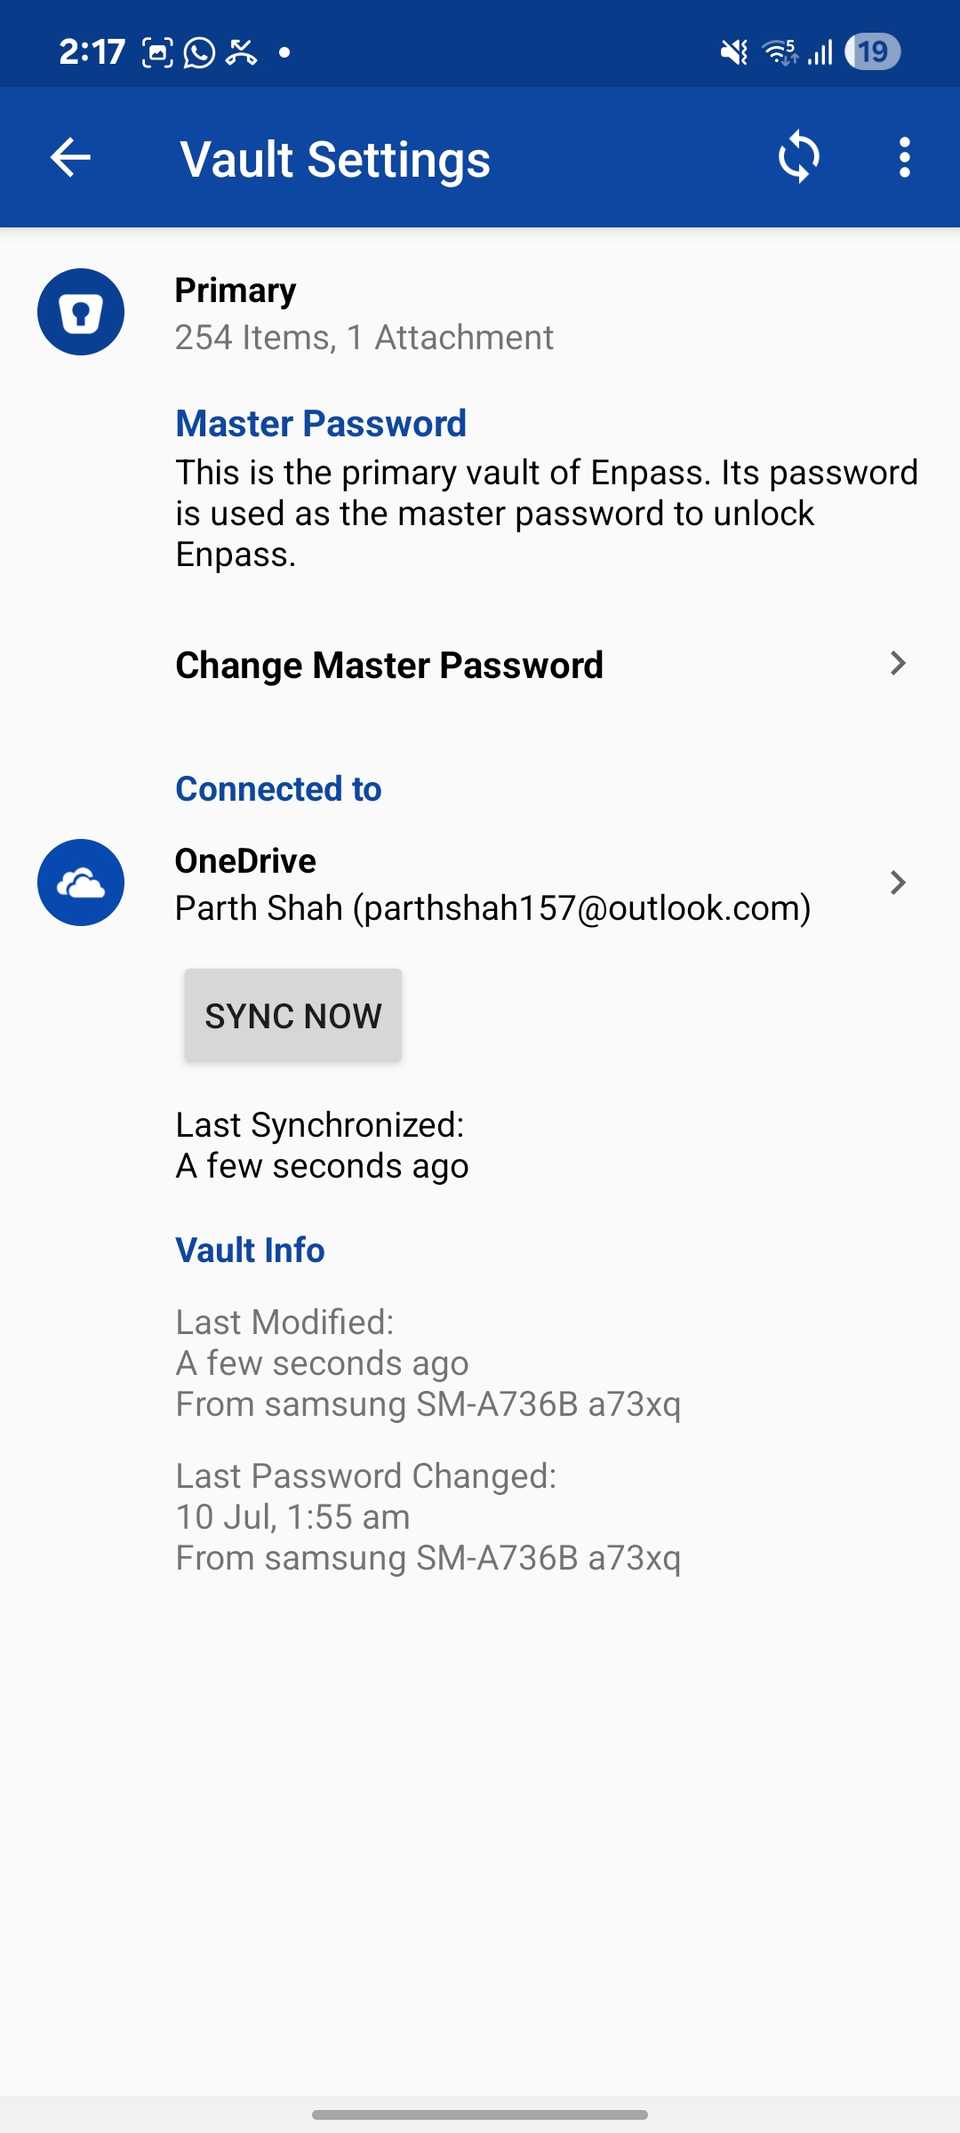Navigate back from Vault Settings
The width and height of the screenshot is (960, 2133).
(x=69, y=157)
